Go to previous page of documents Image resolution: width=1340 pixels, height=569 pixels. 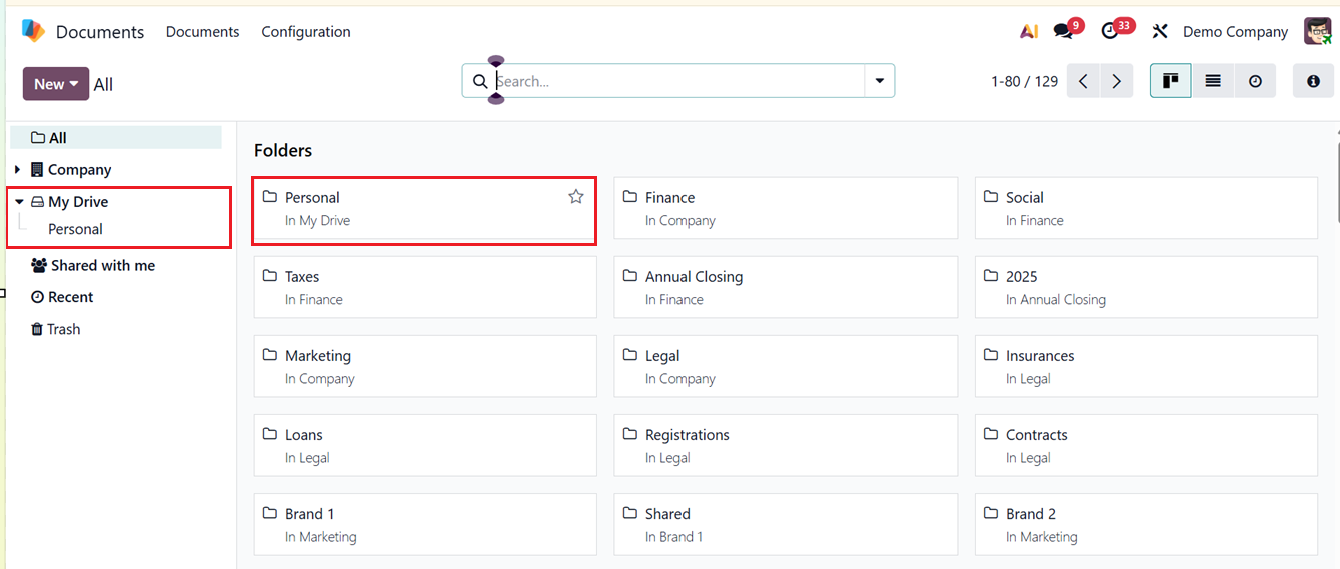click(1083, 81)
